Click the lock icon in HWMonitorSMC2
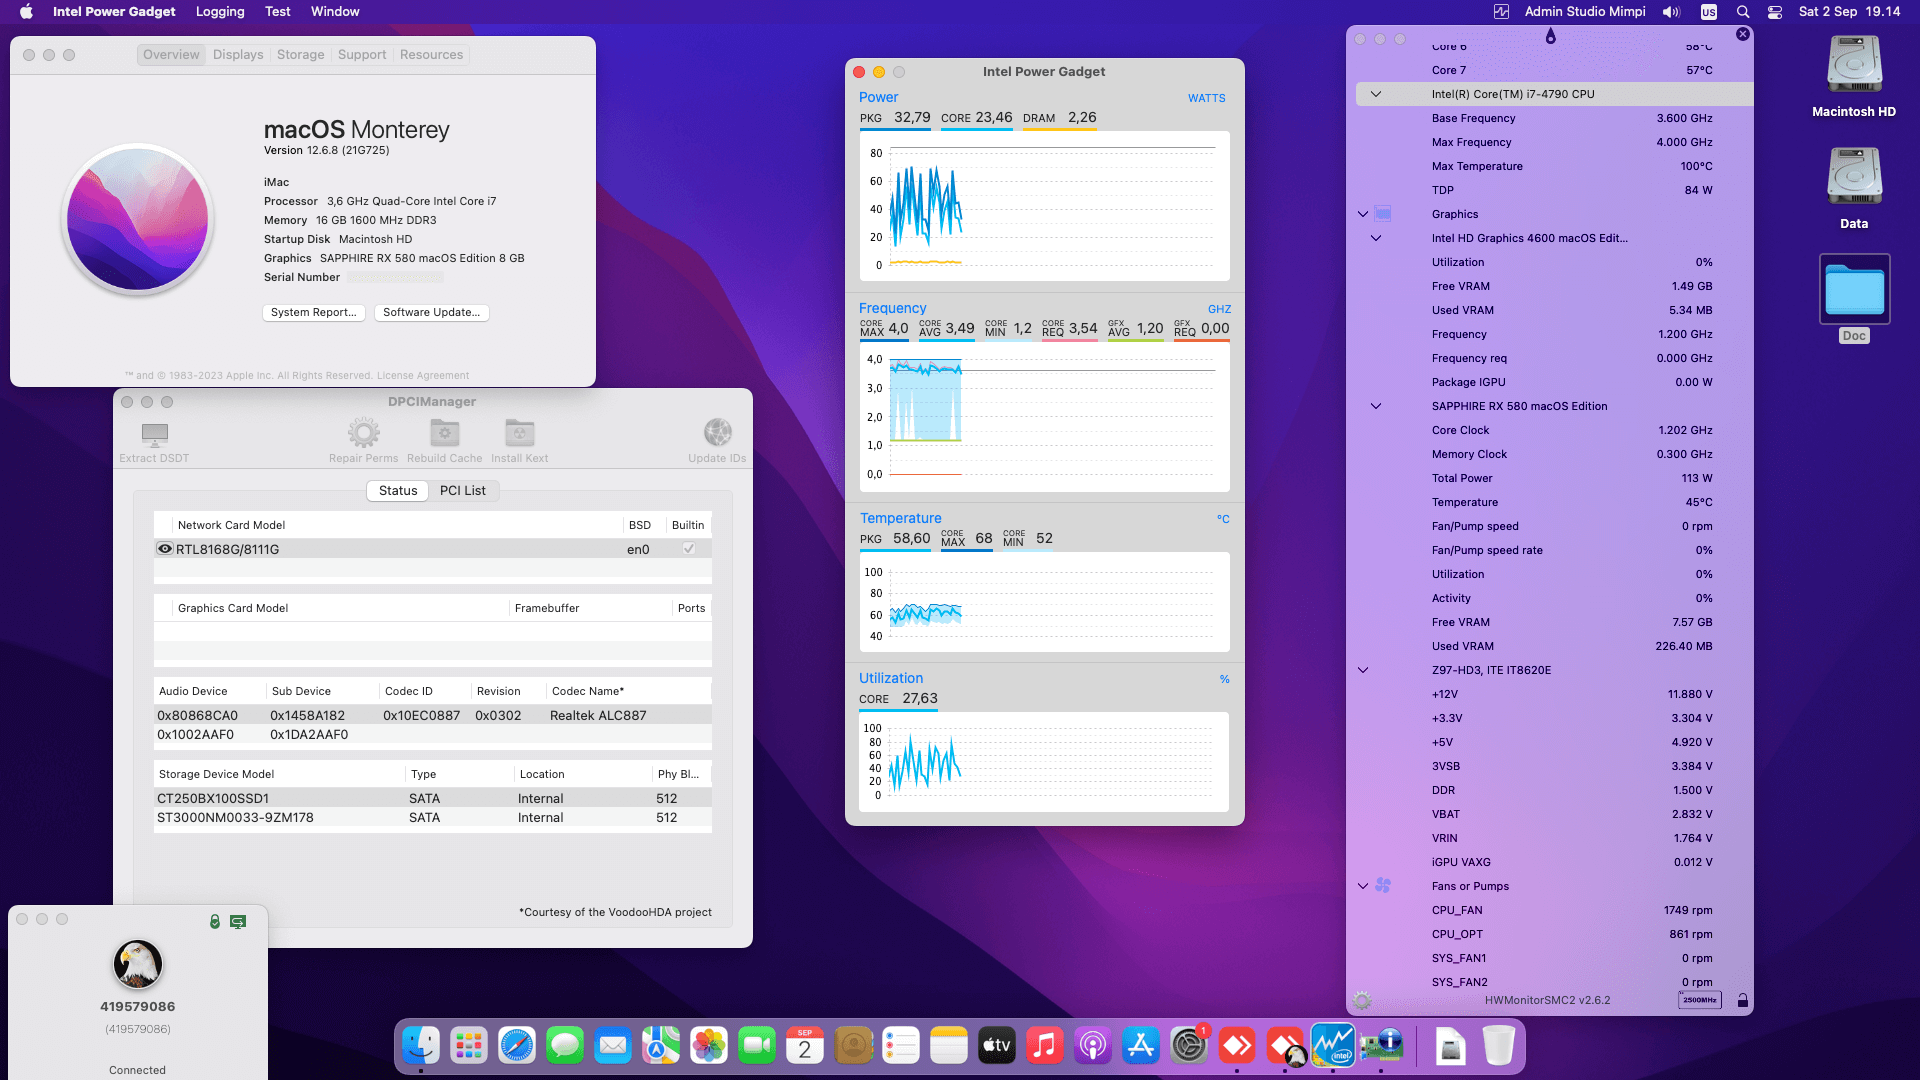Image resolution: width=1920 pixels, height=1080 pixels. [x=1742, y=1000]
